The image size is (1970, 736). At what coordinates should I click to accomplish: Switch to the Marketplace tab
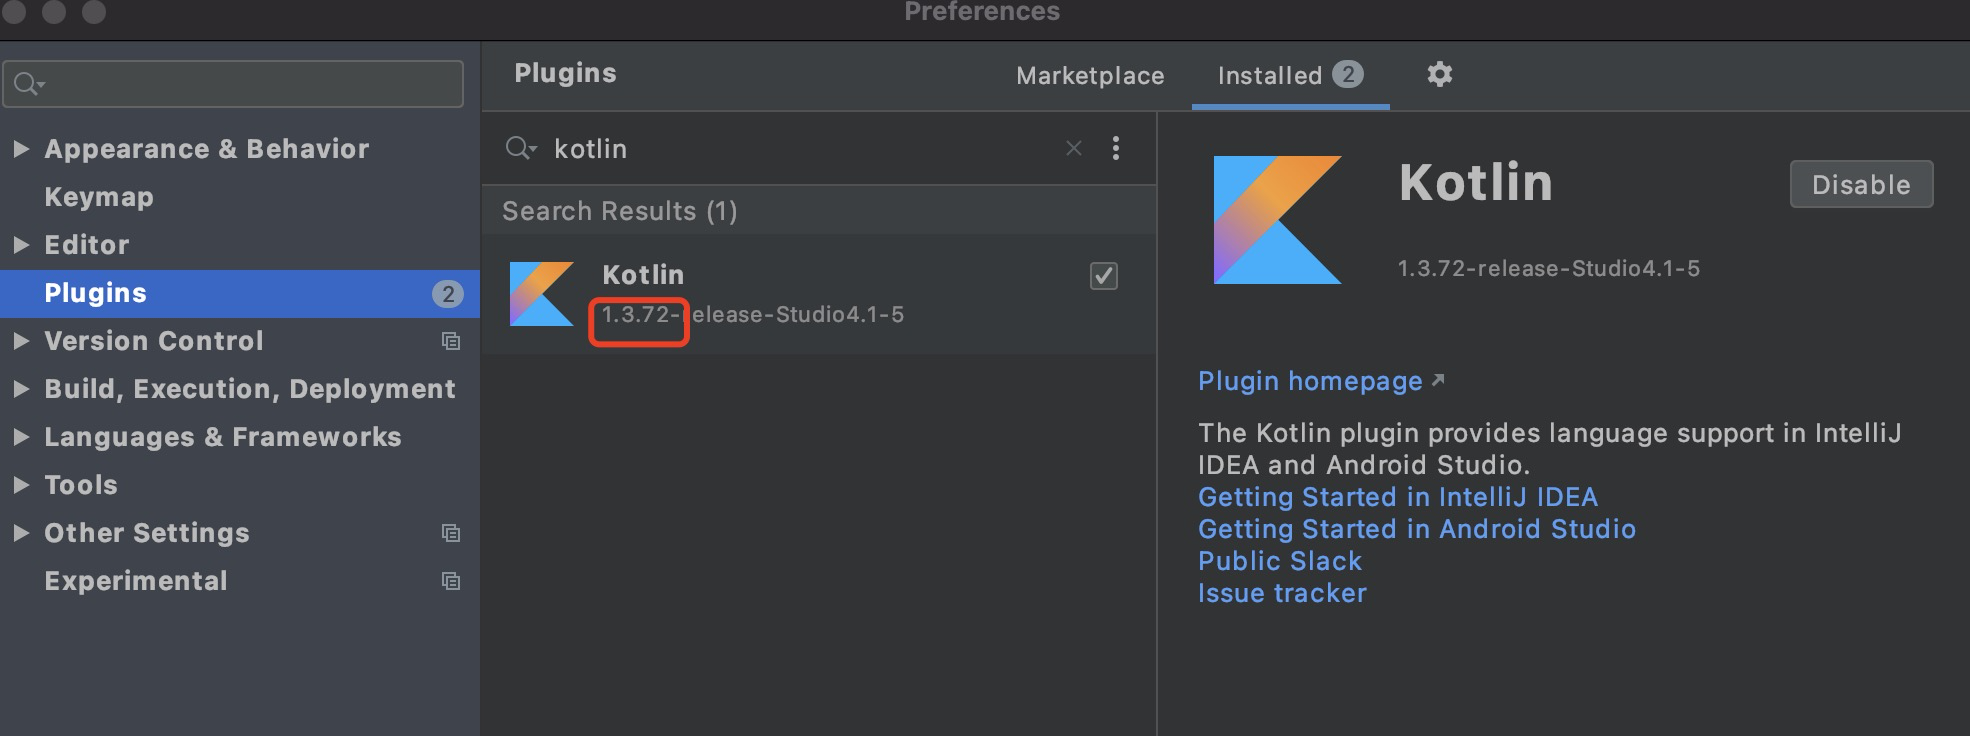coord(1090,76)
